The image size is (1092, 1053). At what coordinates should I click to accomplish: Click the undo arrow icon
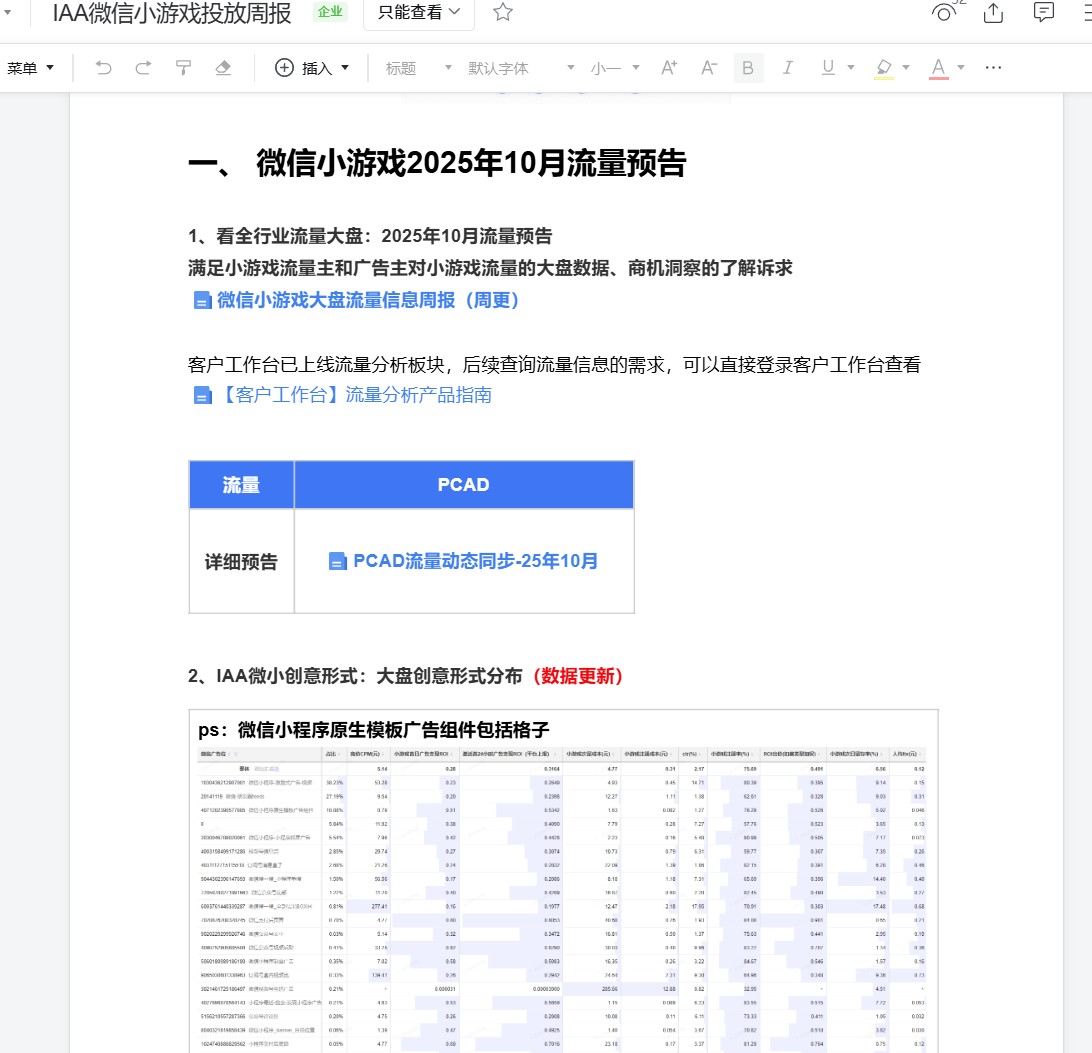[x=104, y=68]
